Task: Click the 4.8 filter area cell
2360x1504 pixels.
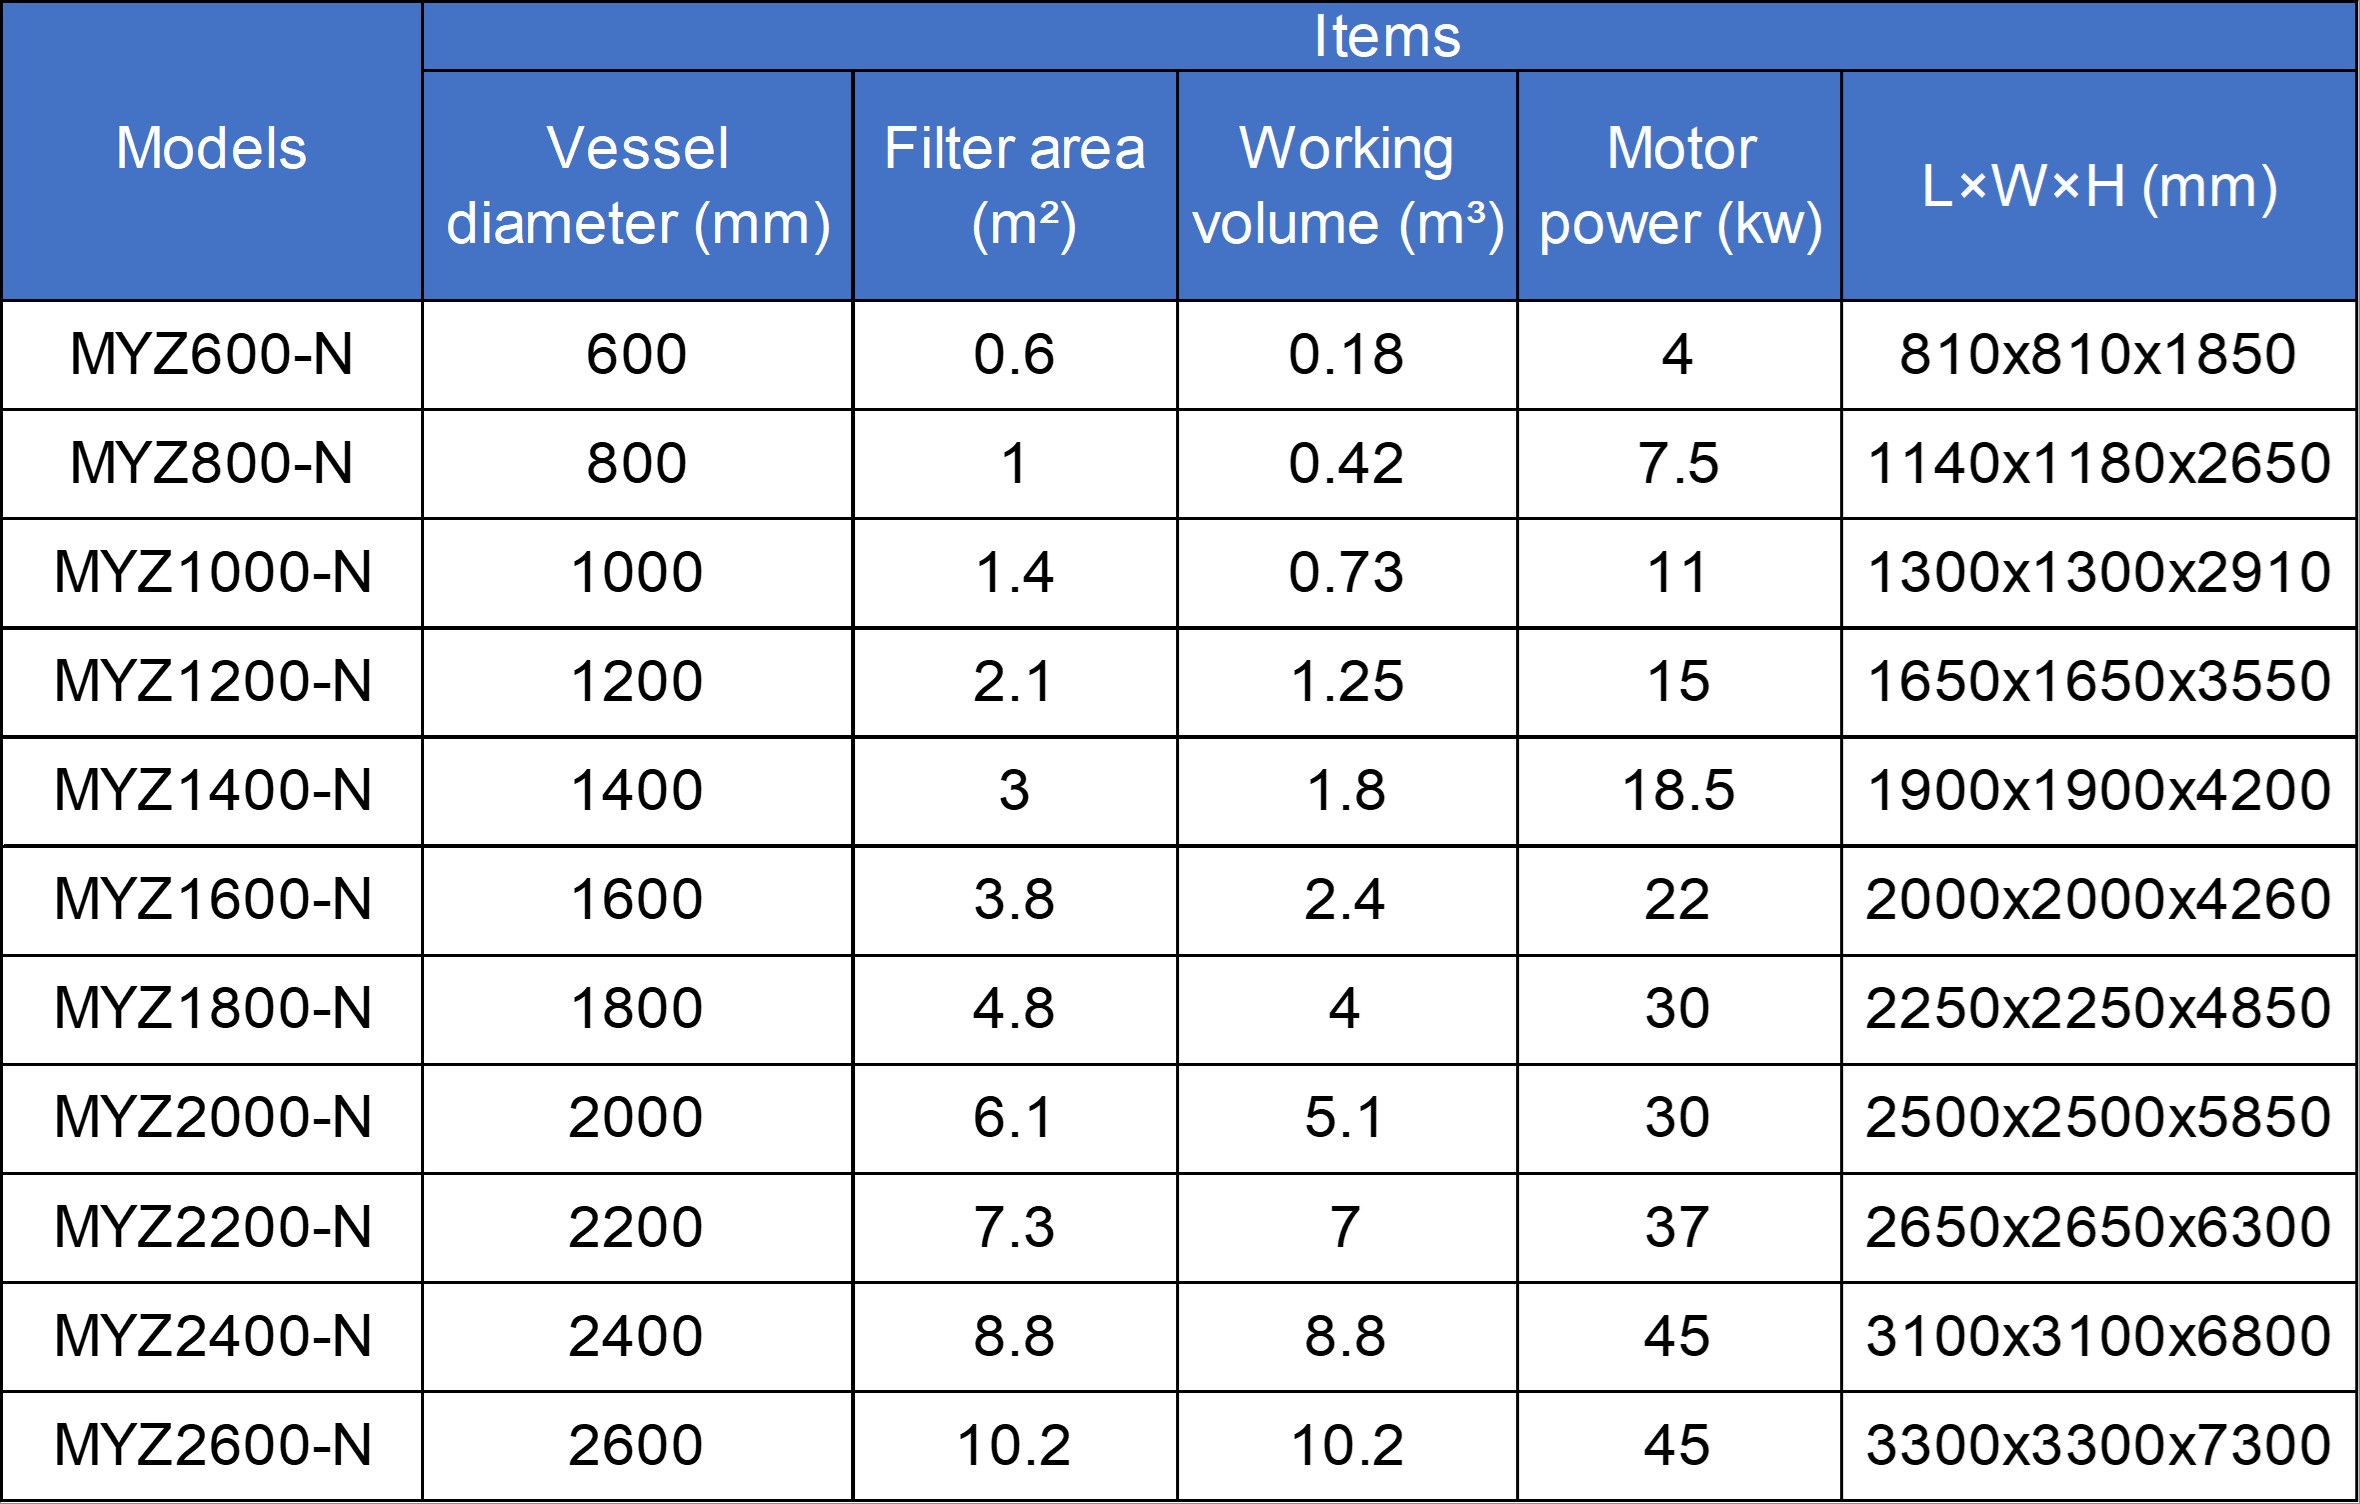Action: click(1014, 1009)
